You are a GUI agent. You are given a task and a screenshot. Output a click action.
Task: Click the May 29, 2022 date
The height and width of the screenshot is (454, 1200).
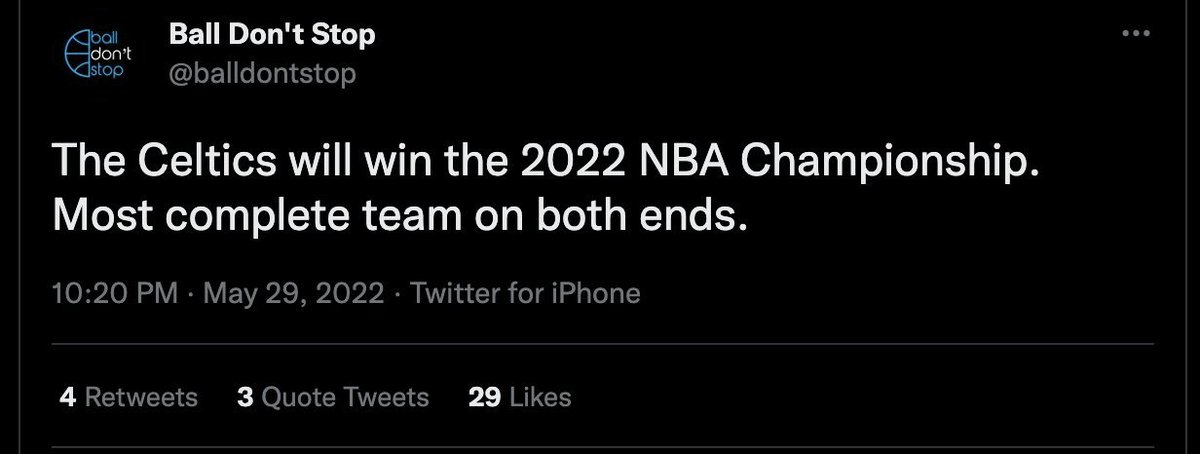pyautogui.click(x=296, y=294)
